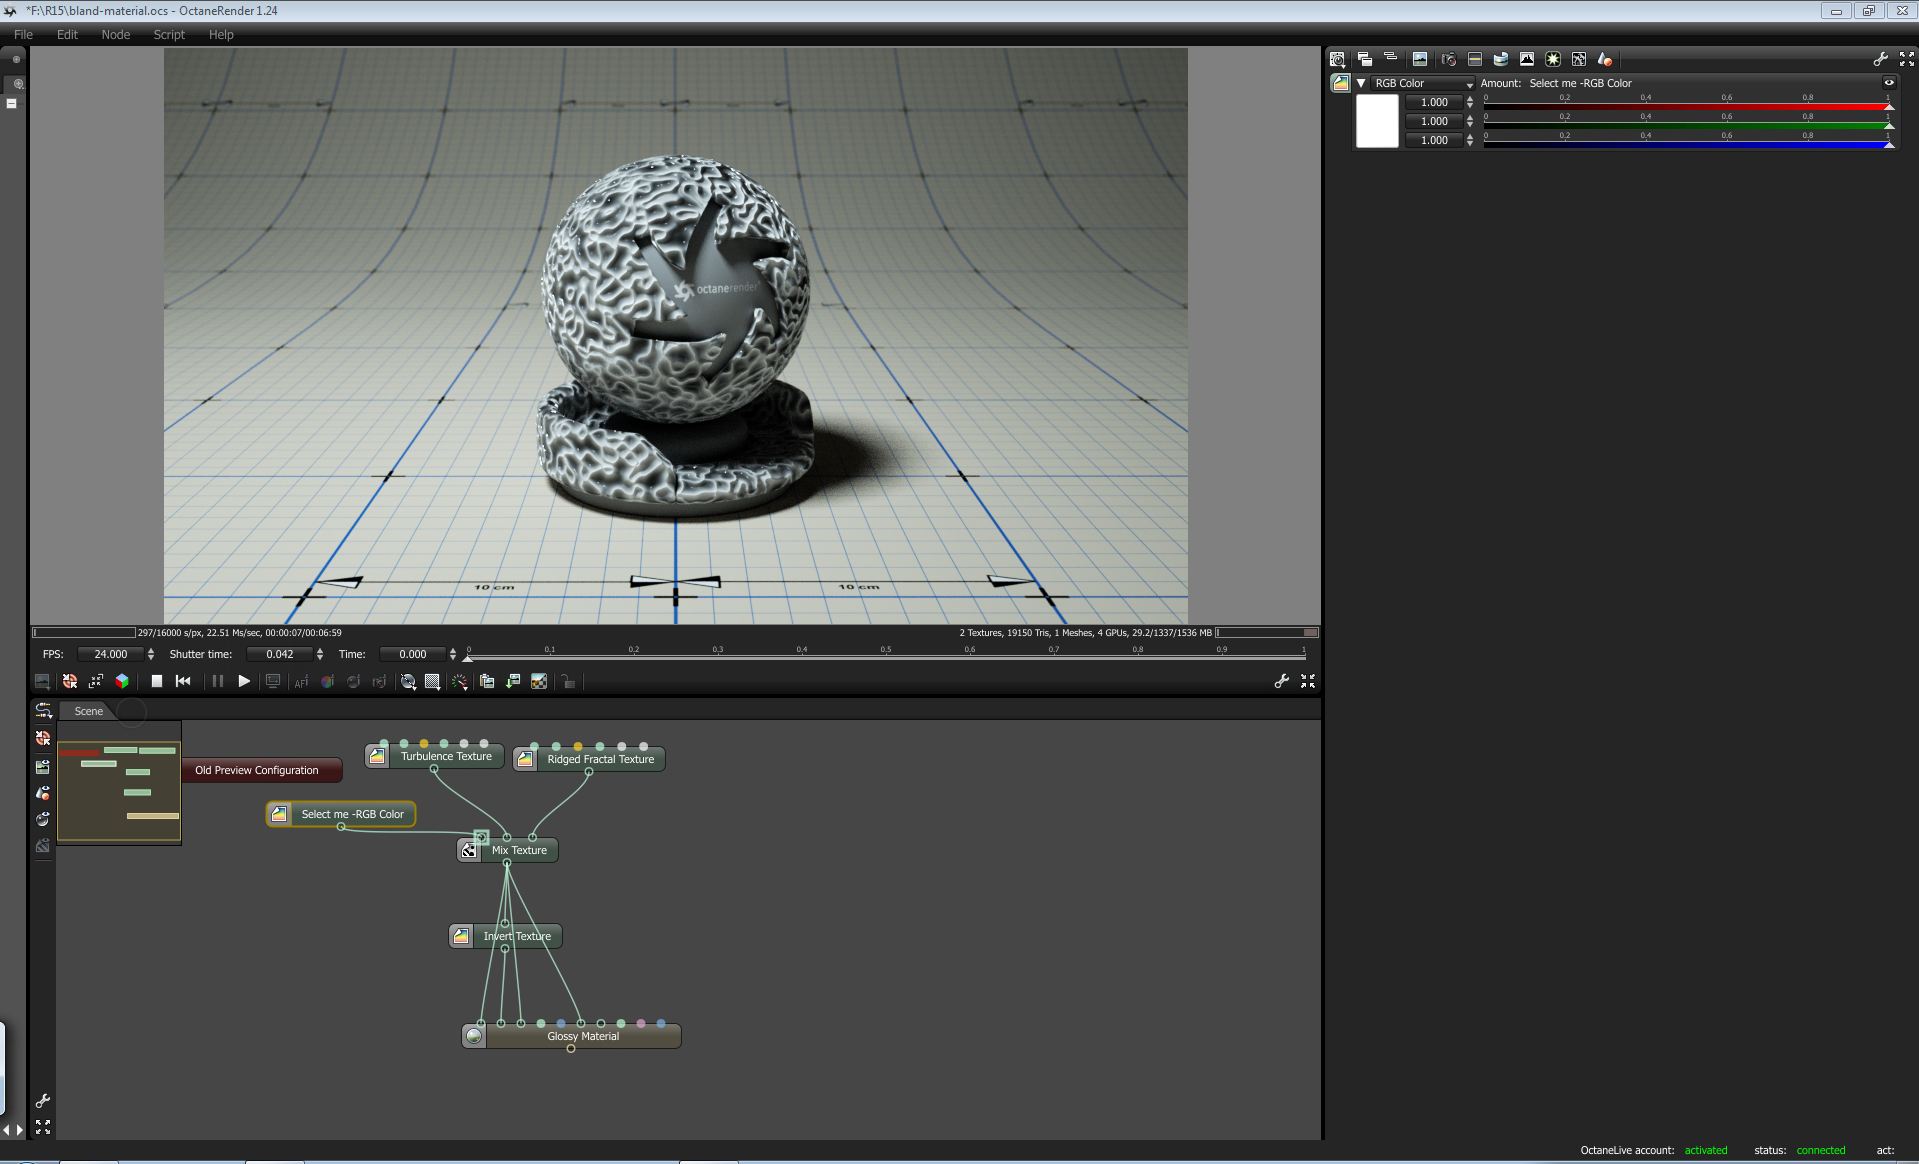Select the Glossy Material node
Image resolution: width=1919 pixels, height=1164 pixels.
(582, 1036)
